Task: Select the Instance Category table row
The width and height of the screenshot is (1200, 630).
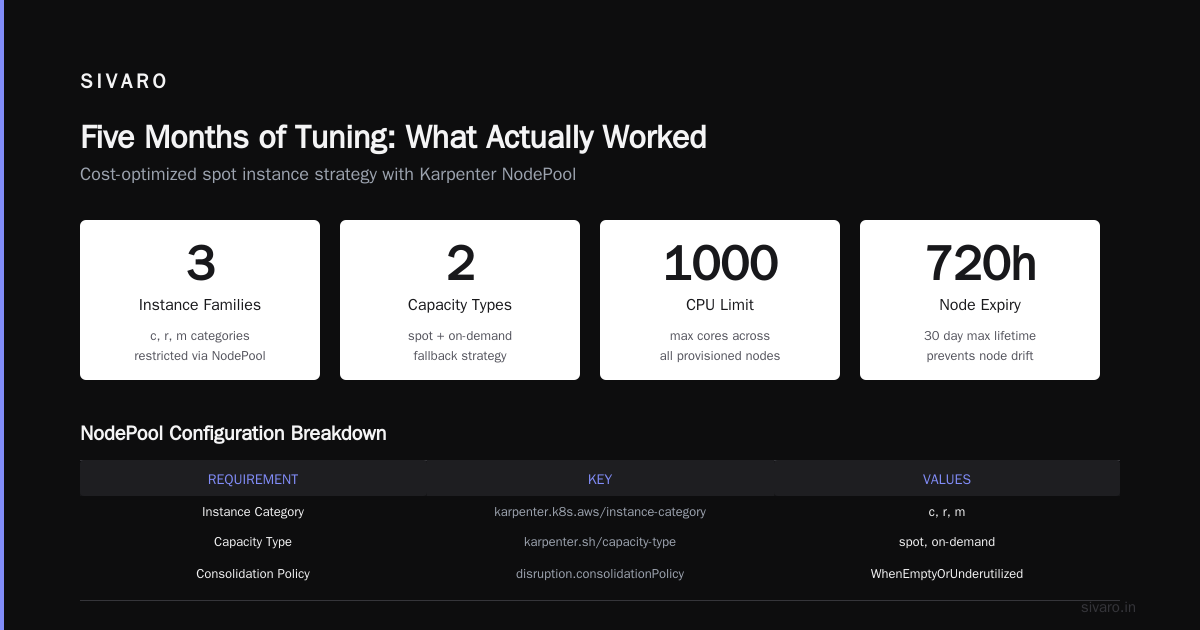Action: click(x=600, y=511)
